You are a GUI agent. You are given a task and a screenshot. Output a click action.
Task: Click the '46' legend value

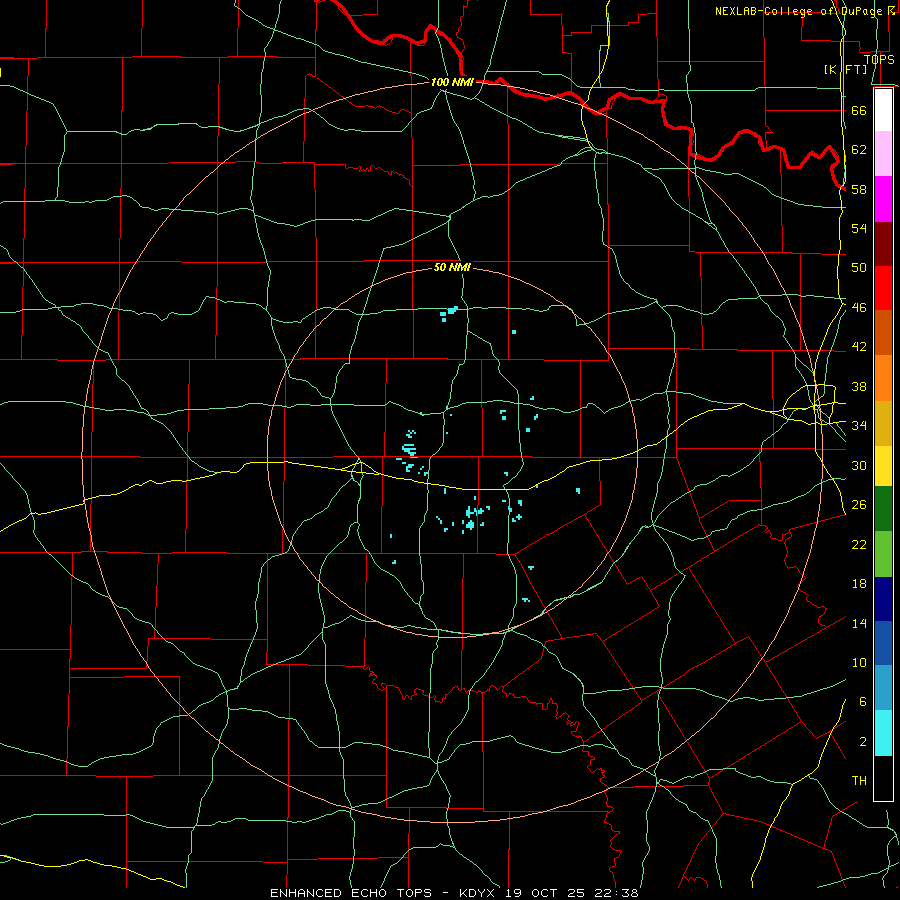859,308
